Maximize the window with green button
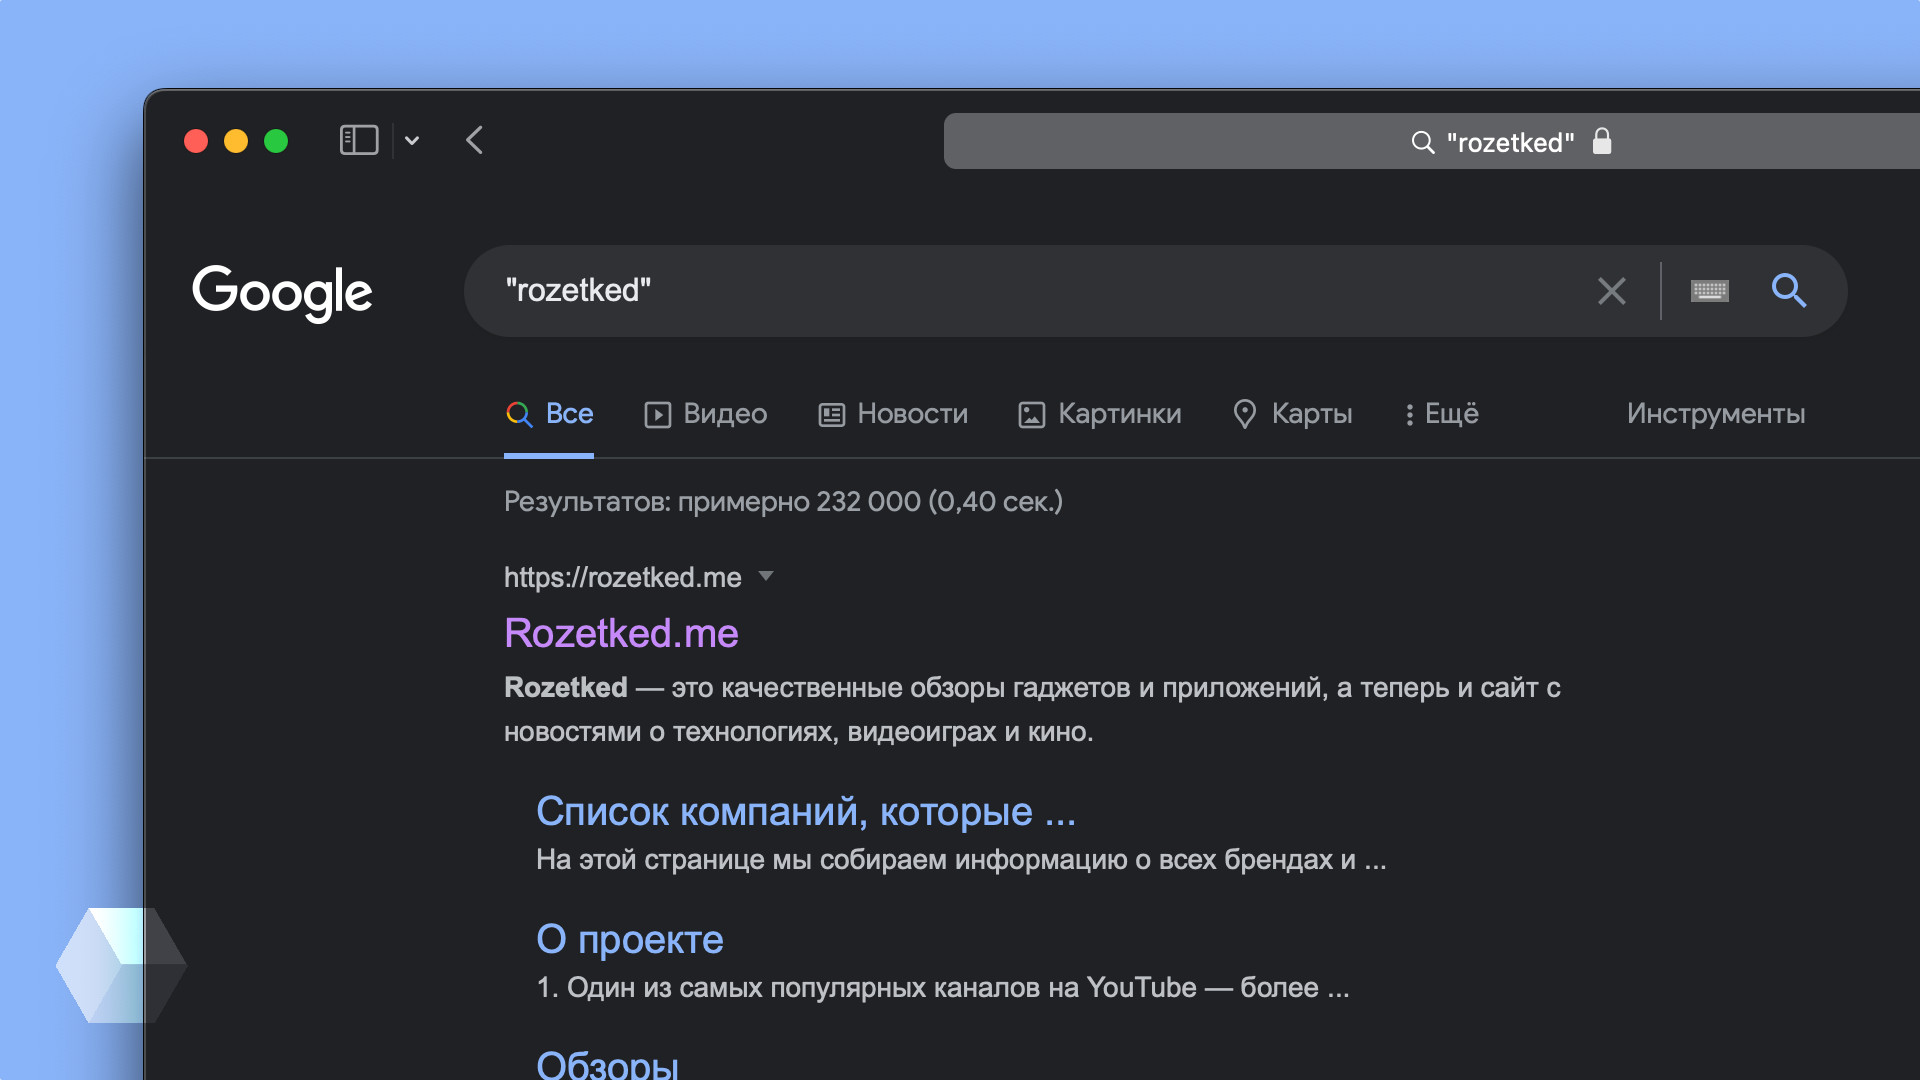 [x=276, y=141]
